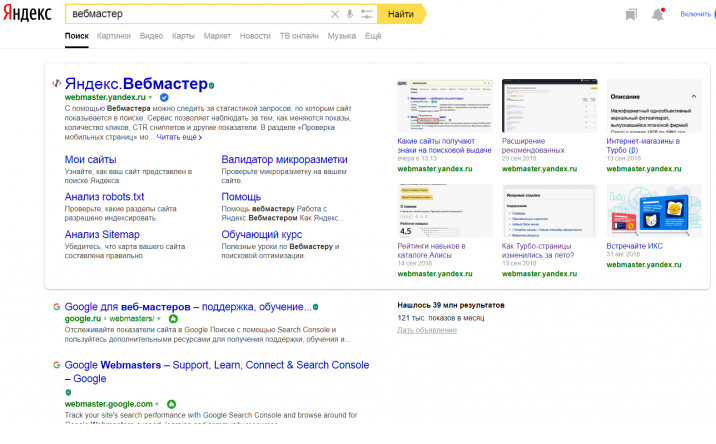
Task: Switch to the Карты tab
Action: [183, 36]
